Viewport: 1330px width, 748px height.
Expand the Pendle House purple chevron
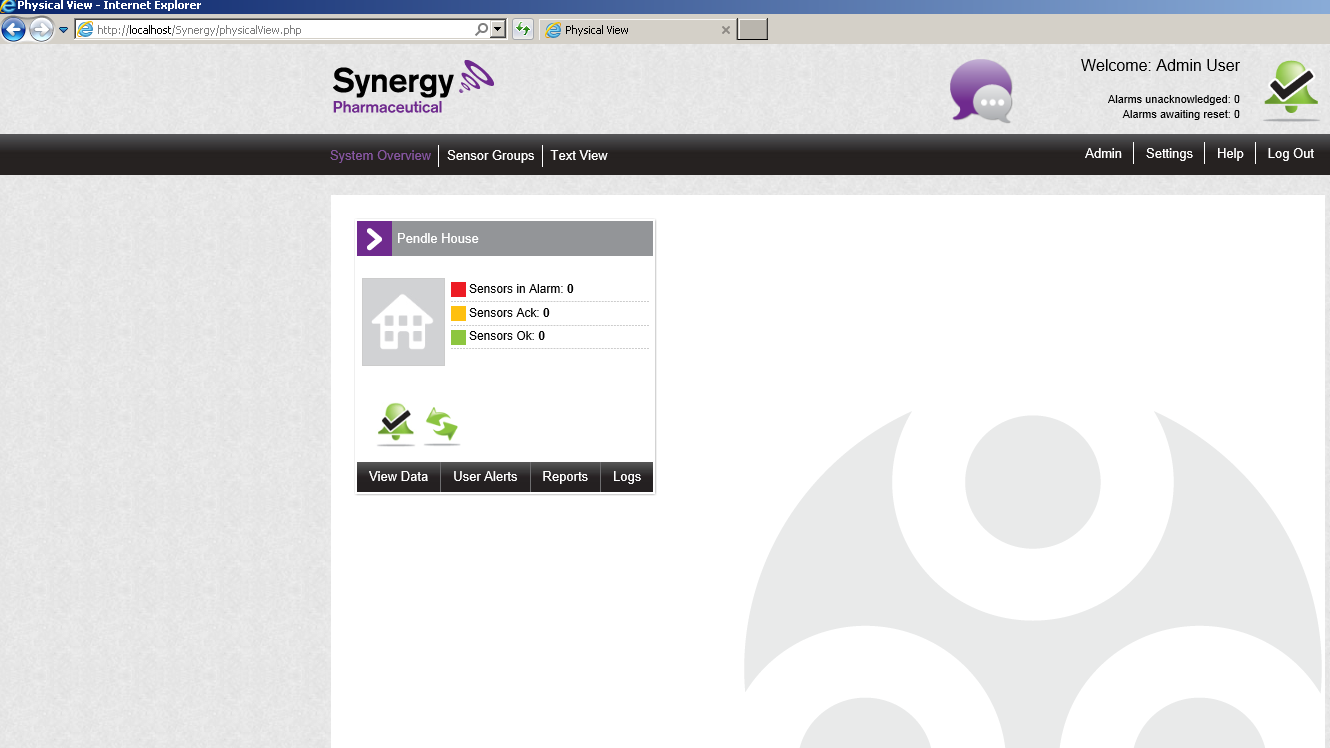(374, 238)
